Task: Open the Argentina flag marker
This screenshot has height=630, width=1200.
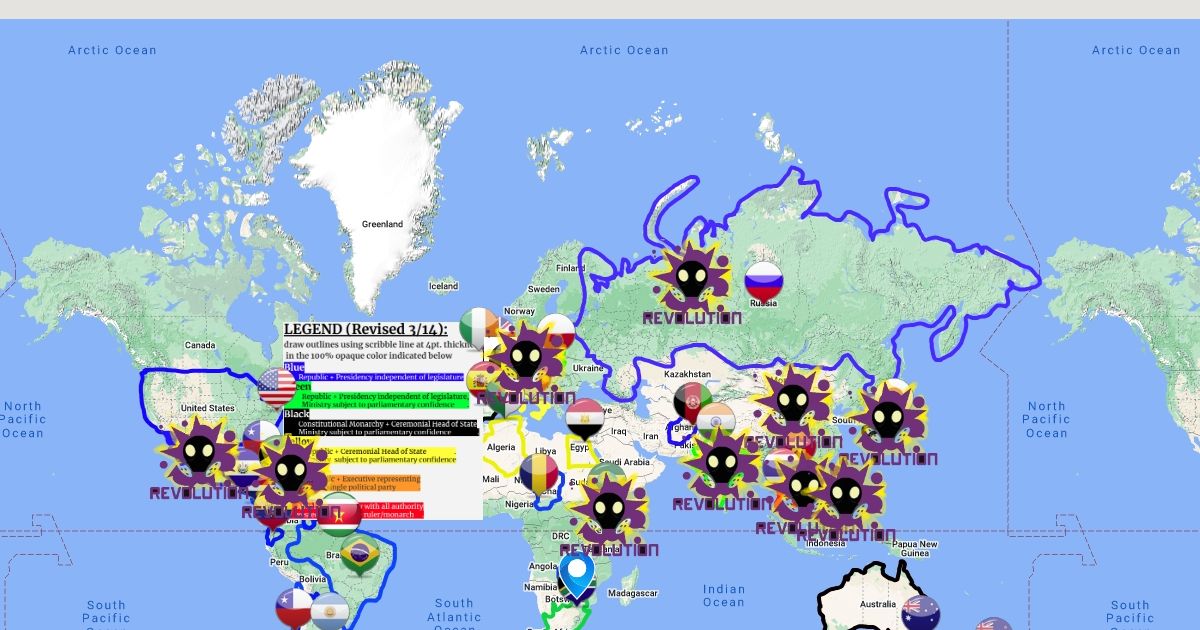Action: coord(328,611)
